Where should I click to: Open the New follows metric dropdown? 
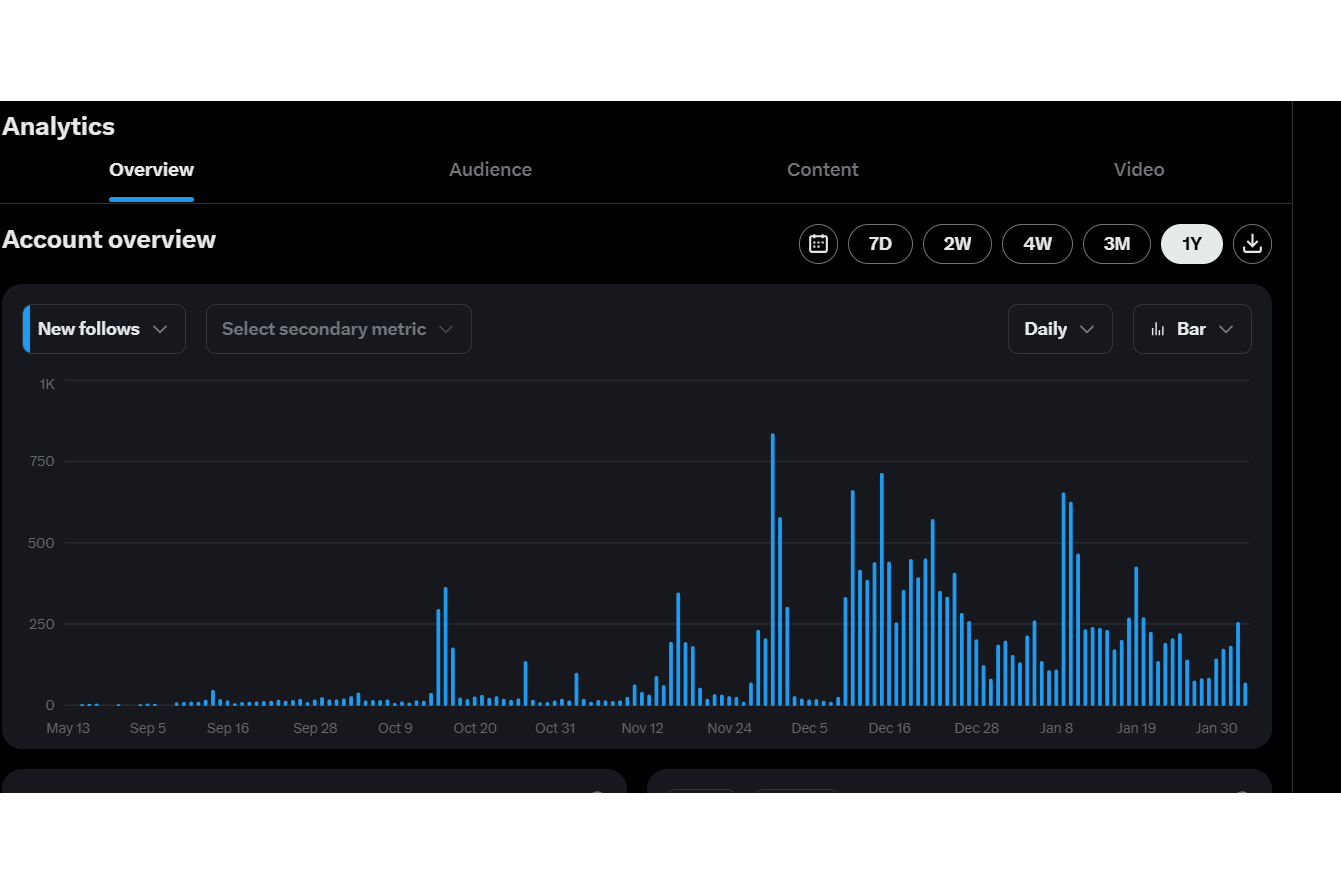pyautogui.click(x=104, y=329)
